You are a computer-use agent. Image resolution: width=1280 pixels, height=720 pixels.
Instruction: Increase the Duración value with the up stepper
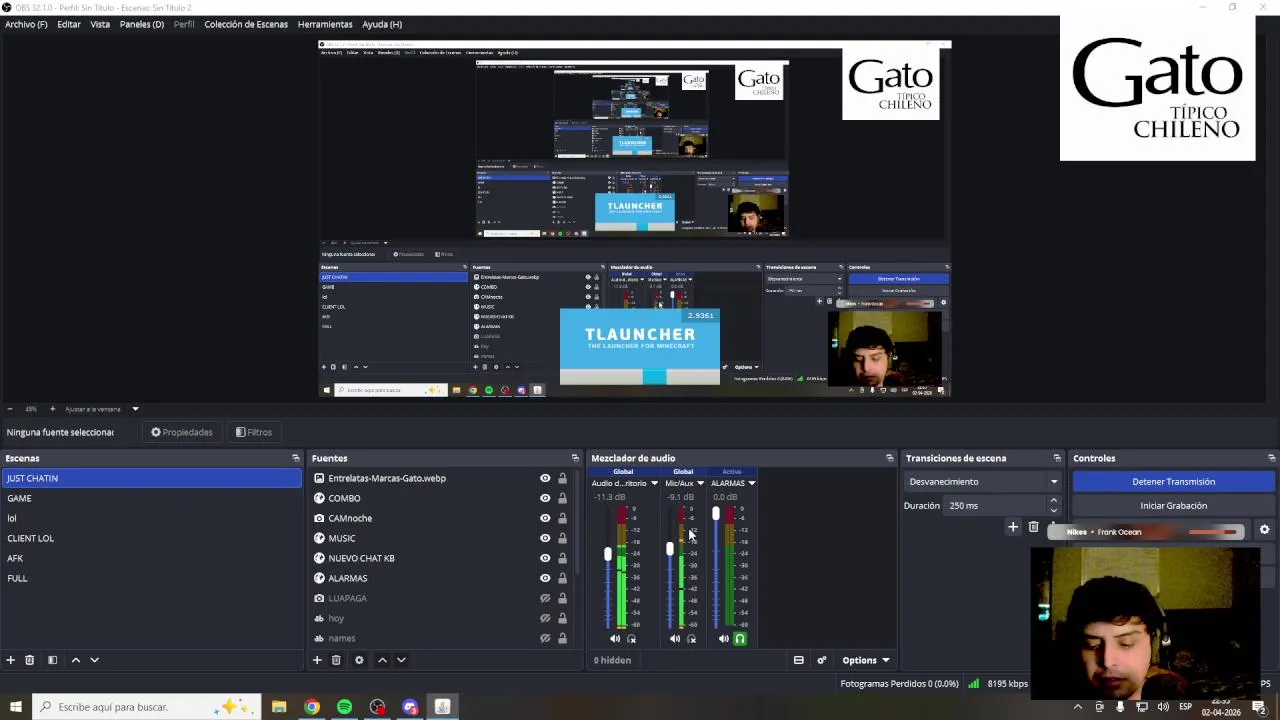1054,501
